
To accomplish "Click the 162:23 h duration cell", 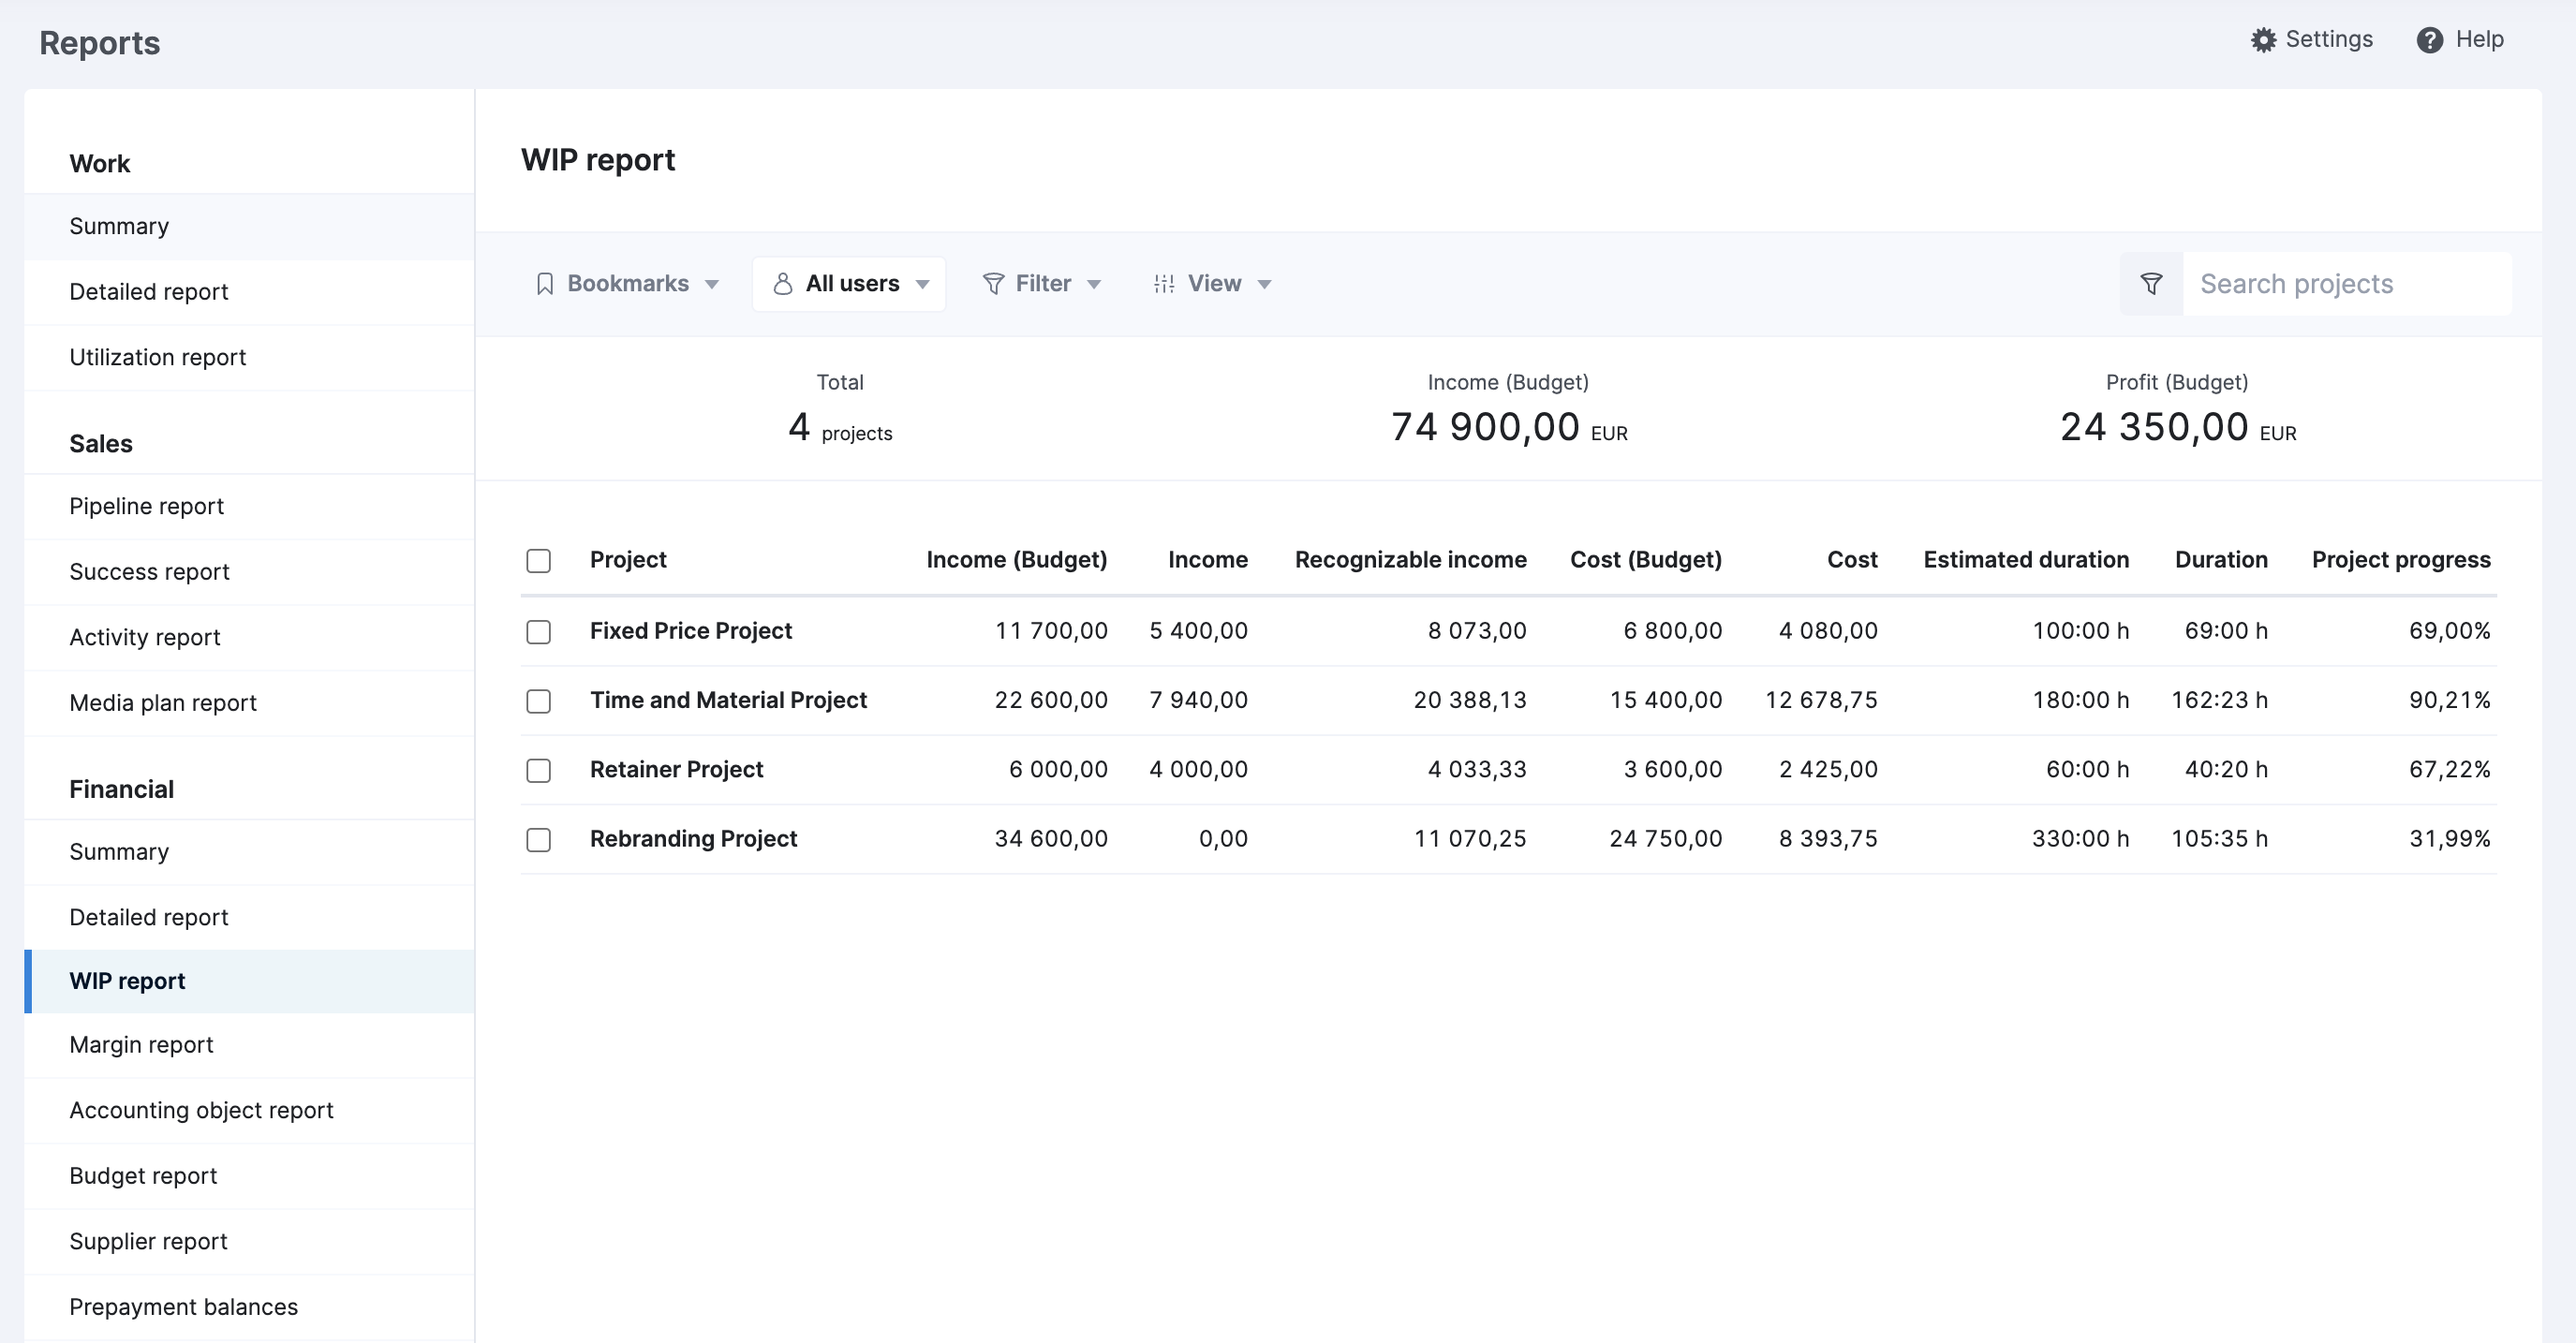I will pyautogui.click(x=2219, y=700).
